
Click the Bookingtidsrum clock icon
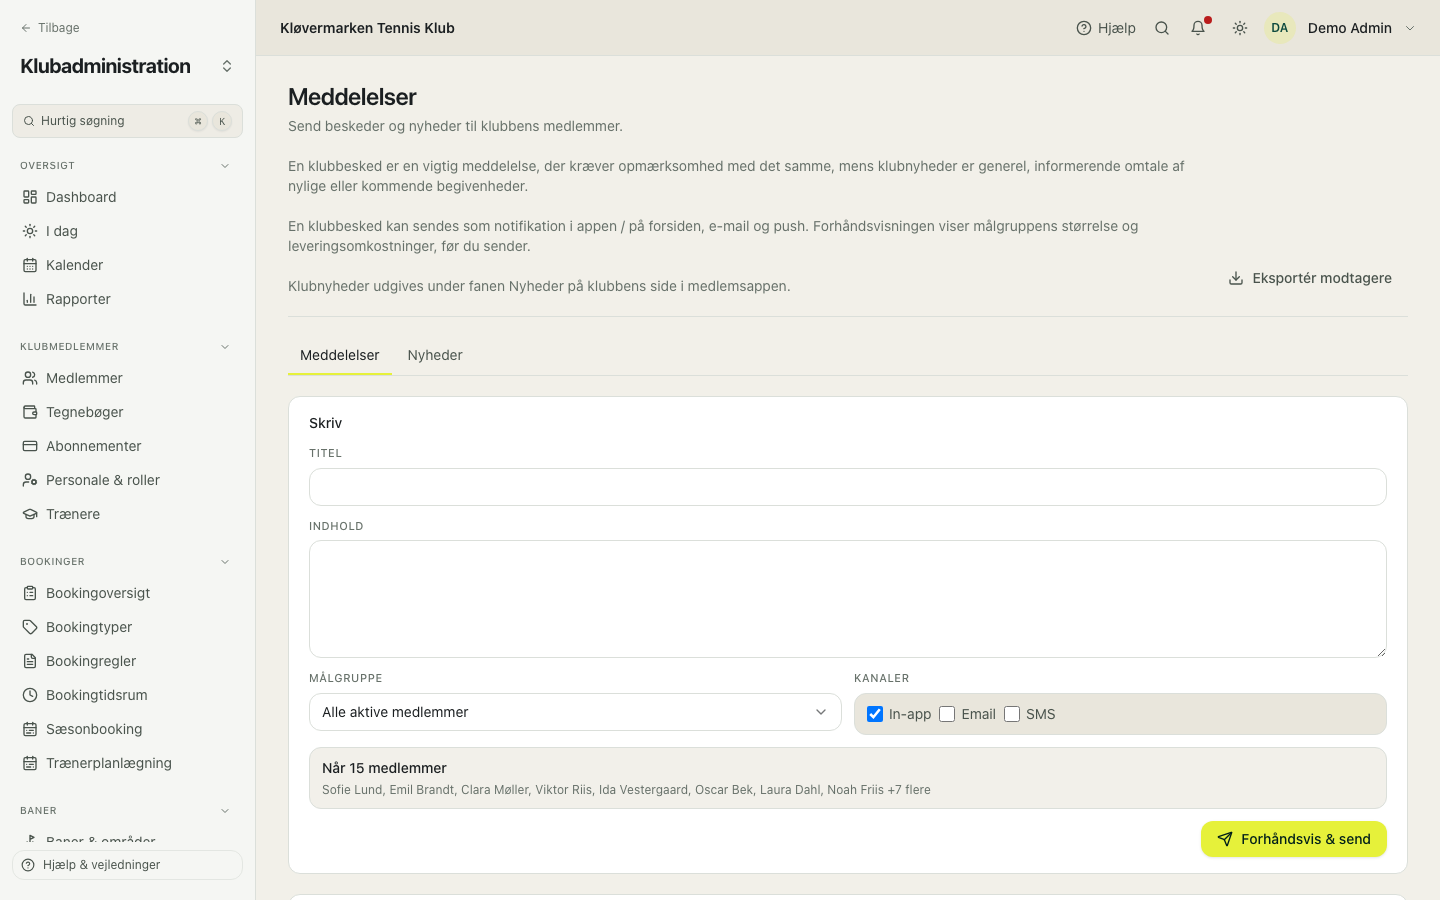click(x=30, y=695)
